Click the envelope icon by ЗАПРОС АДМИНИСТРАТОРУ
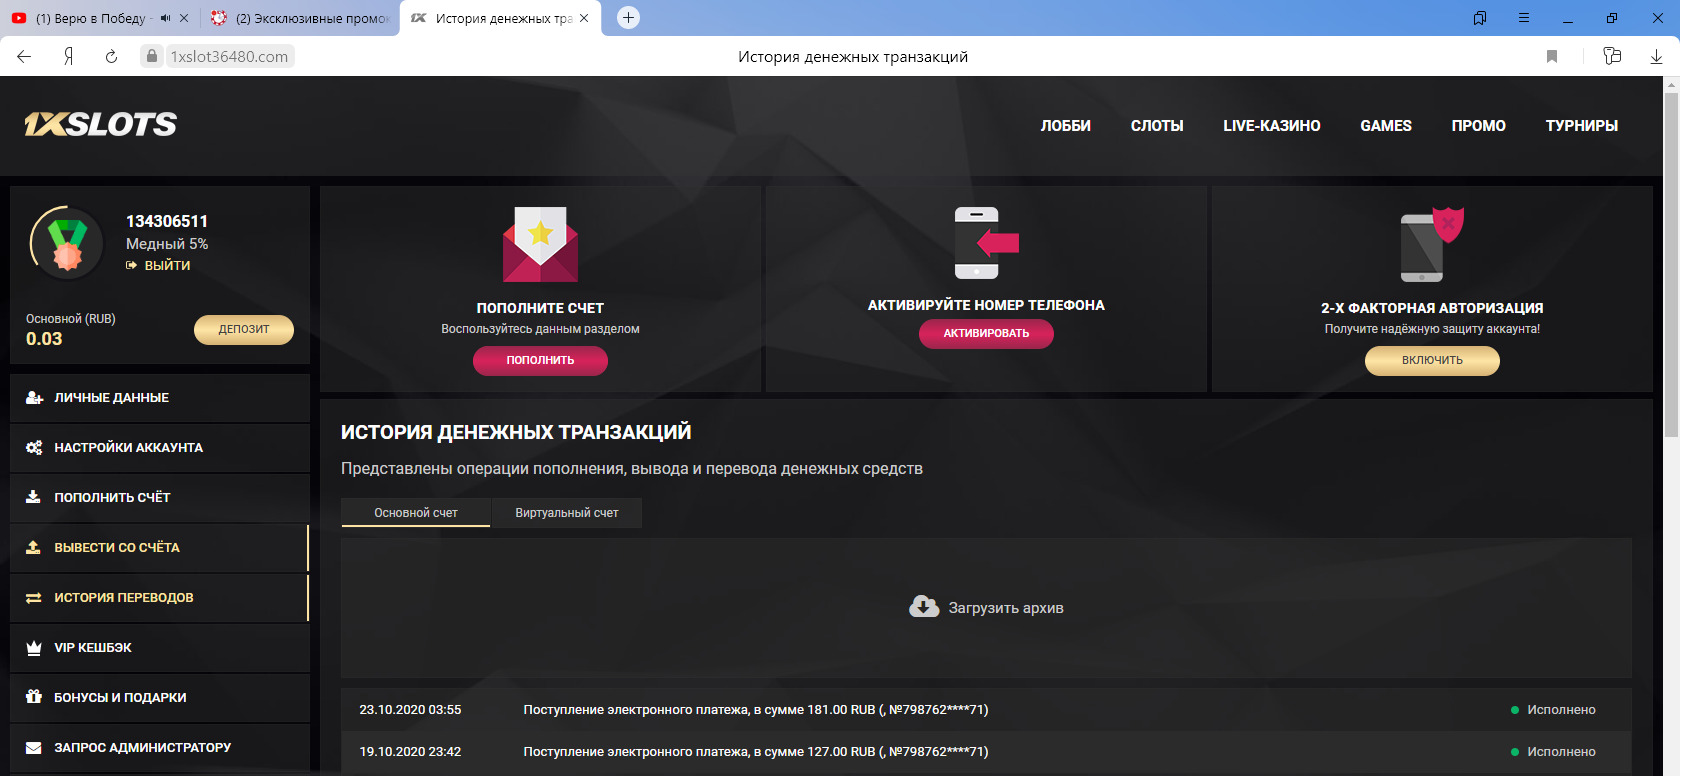 click(33, 747)
